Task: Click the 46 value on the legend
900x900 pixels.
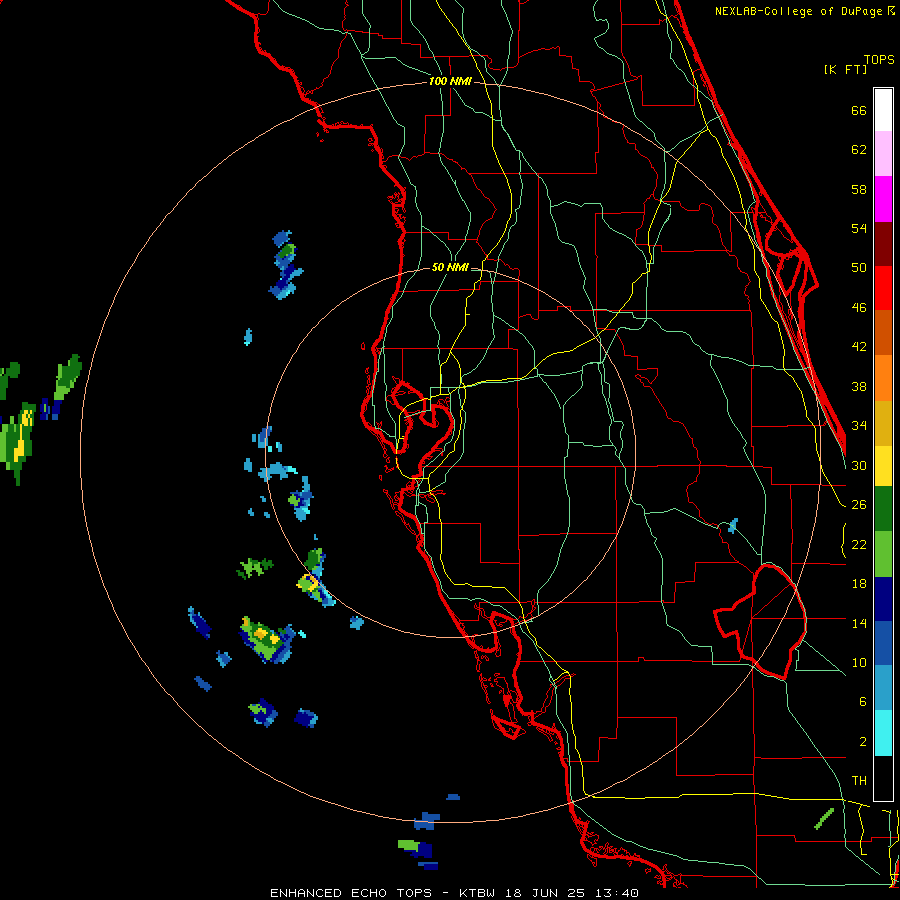Action: click(859, 308)
